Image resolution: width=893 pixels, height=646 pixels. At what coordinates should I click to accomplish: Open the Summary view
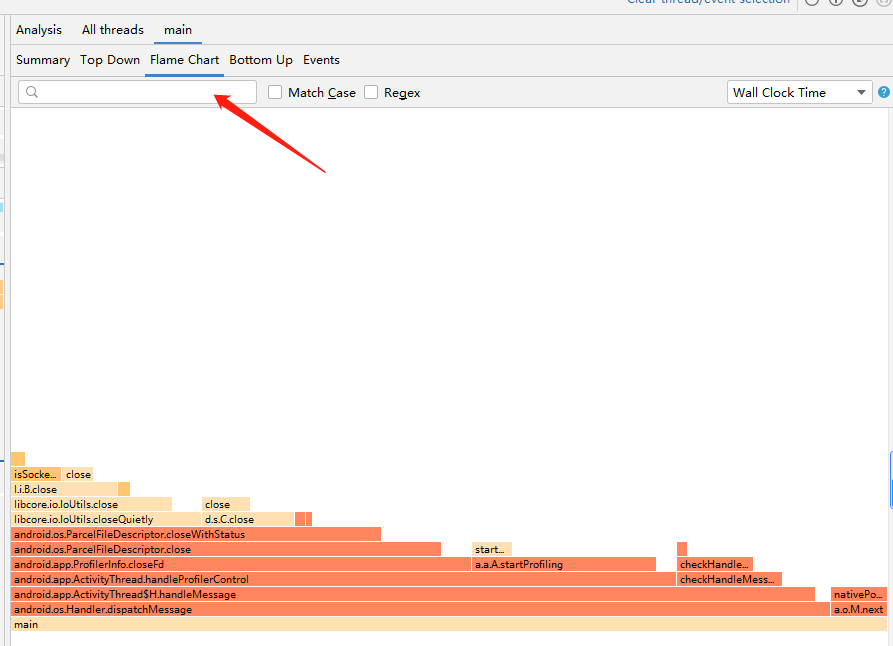click(42, 60)
